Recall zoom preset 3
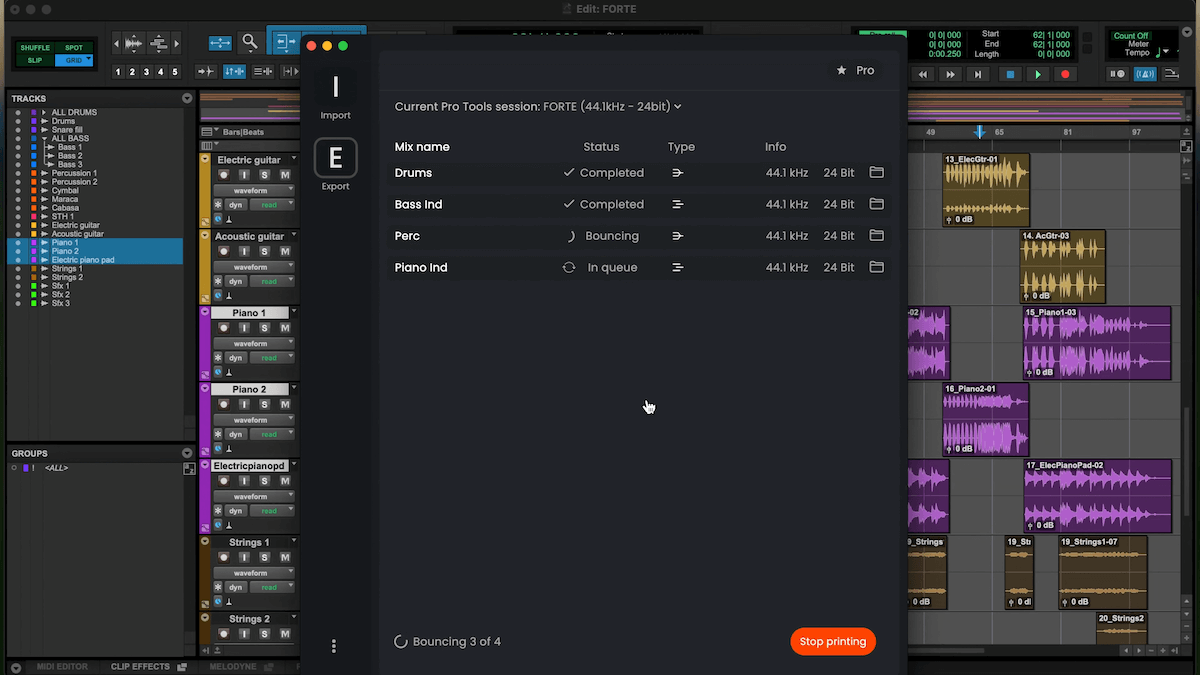 point(147,72)
